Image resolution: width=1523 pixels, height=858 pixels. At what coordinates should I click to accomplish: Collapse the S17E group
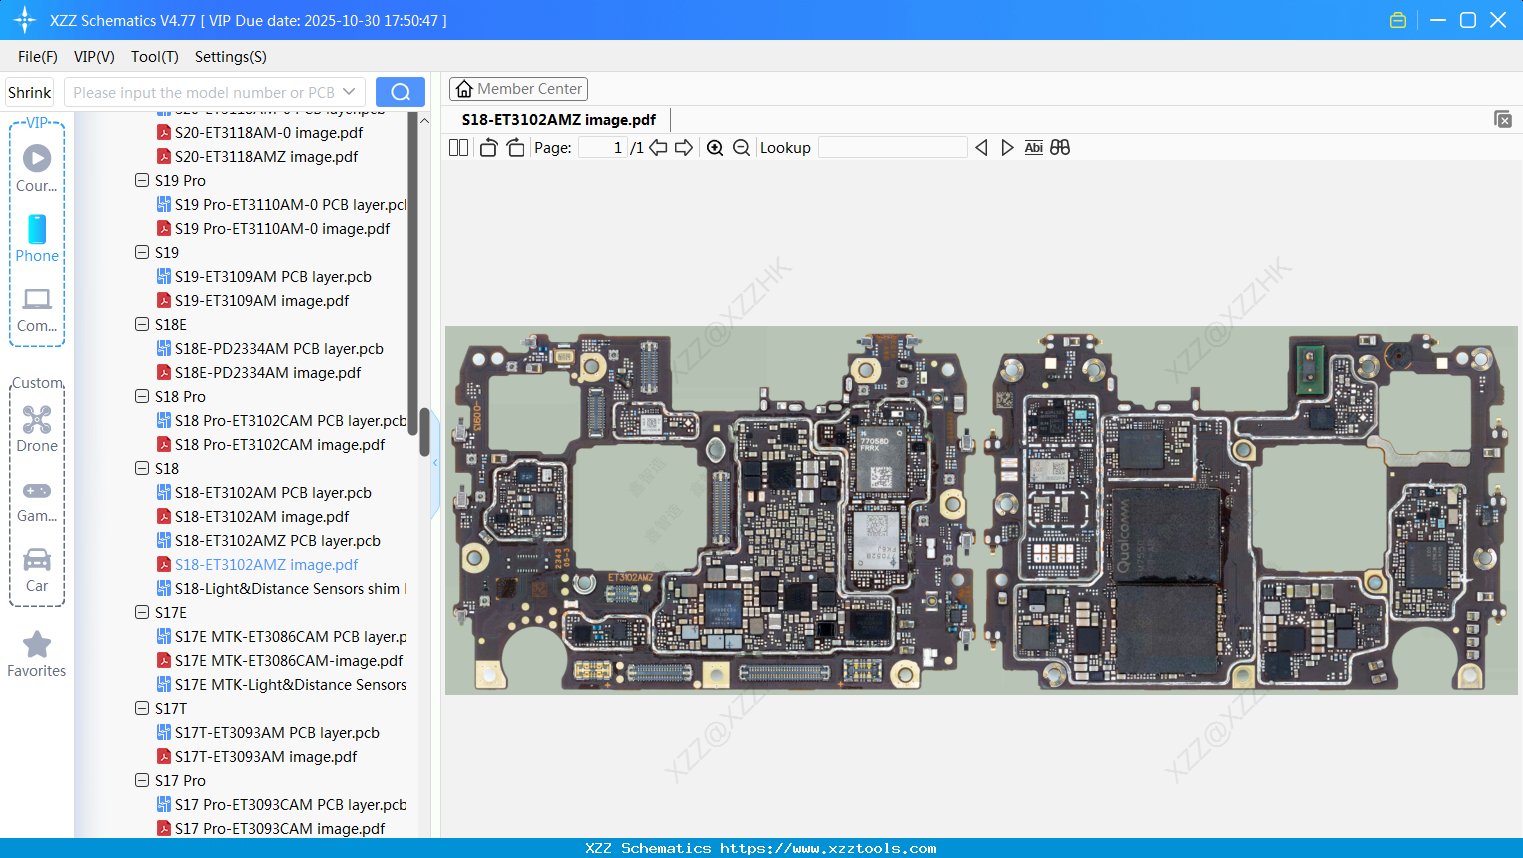pos(142,612)
